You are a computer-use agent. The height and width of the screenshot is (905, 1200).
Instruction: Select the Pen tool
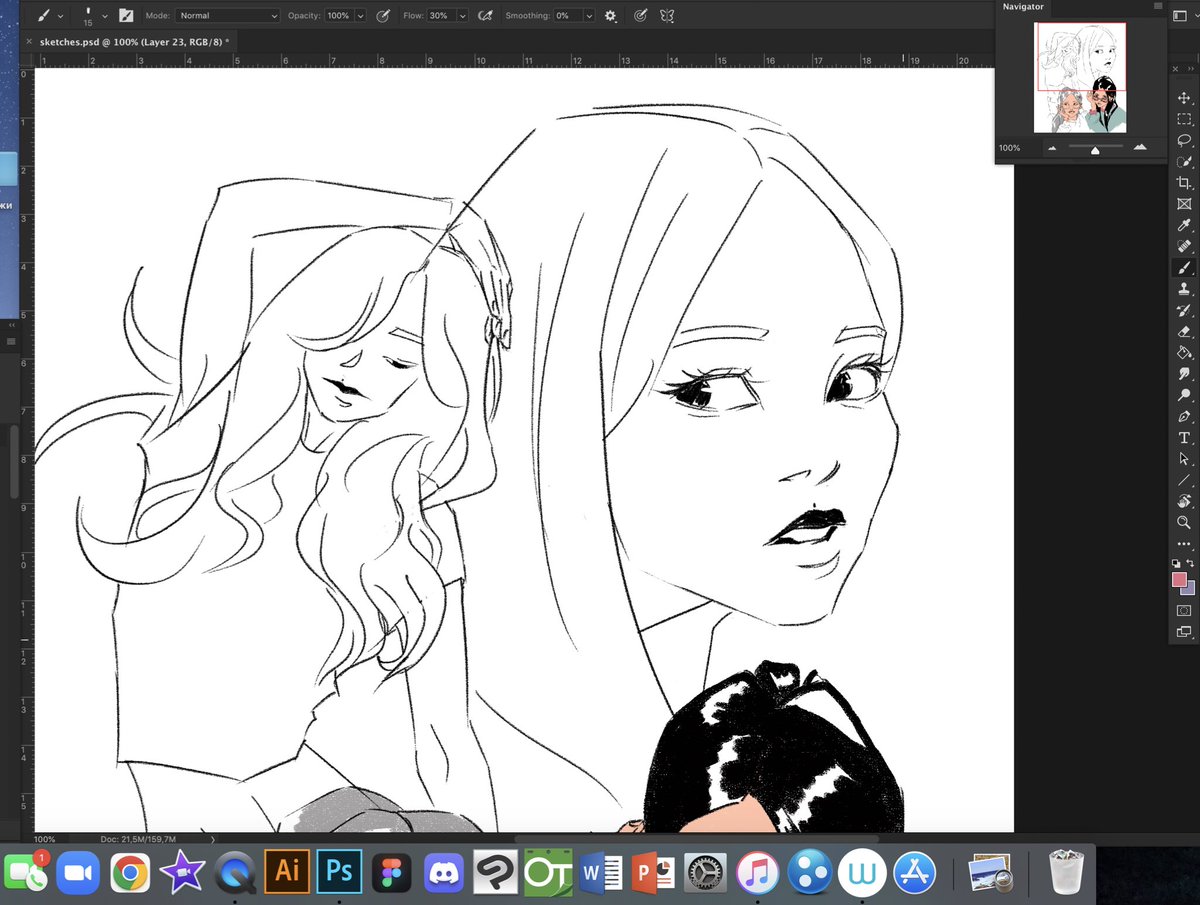point(1184,416)
